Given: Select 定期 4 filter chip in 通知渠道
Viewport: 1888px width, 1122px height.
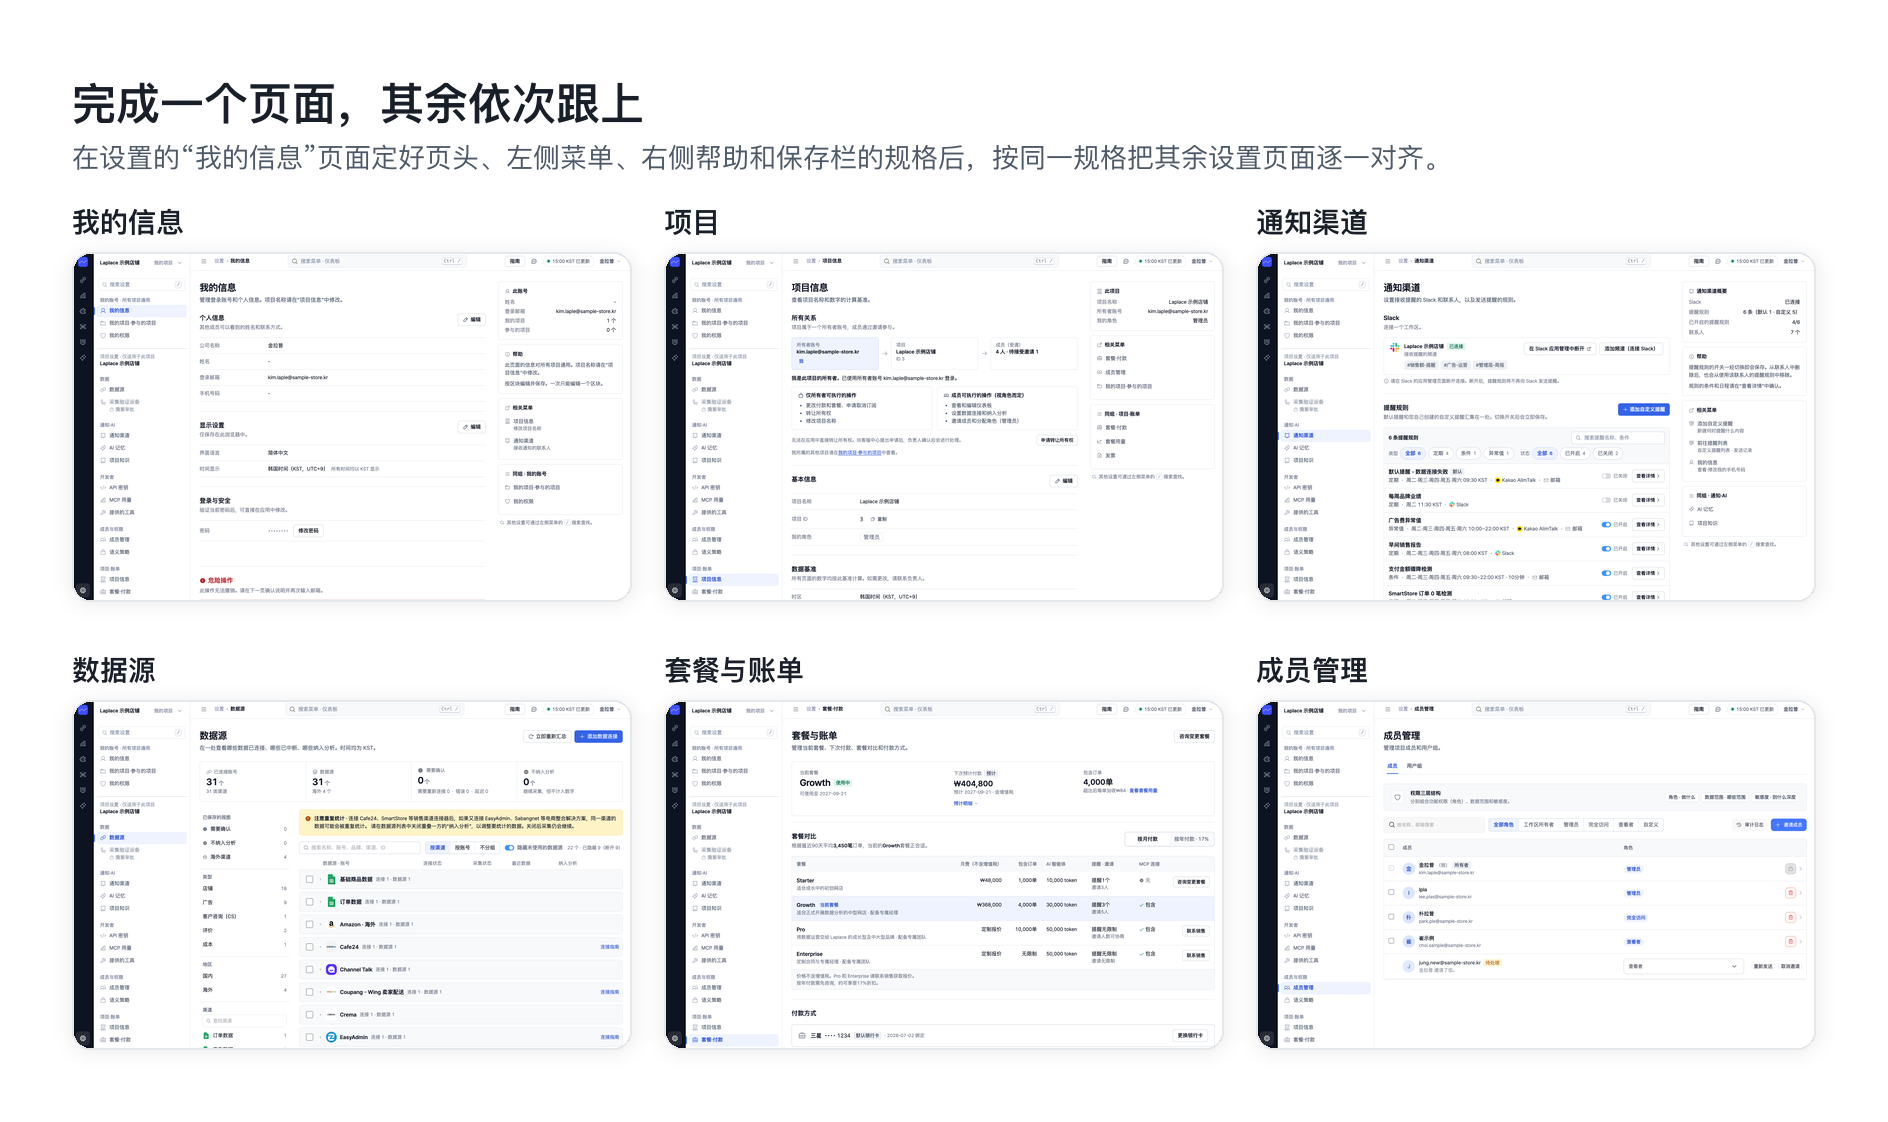Looking at the screenshot, I should tap(1440, 453).
